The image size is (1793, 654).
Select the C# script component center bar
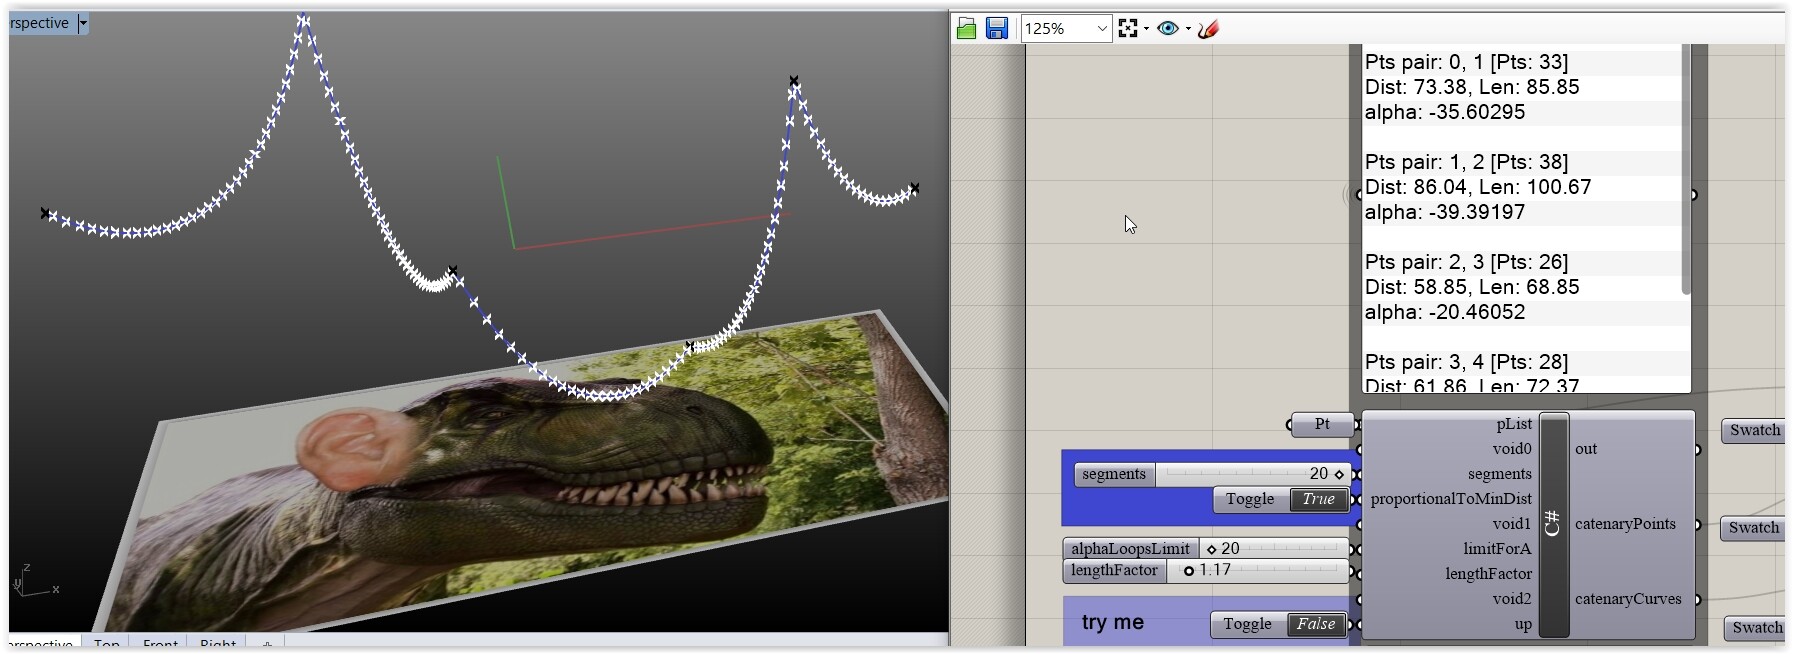point(1553,524)
